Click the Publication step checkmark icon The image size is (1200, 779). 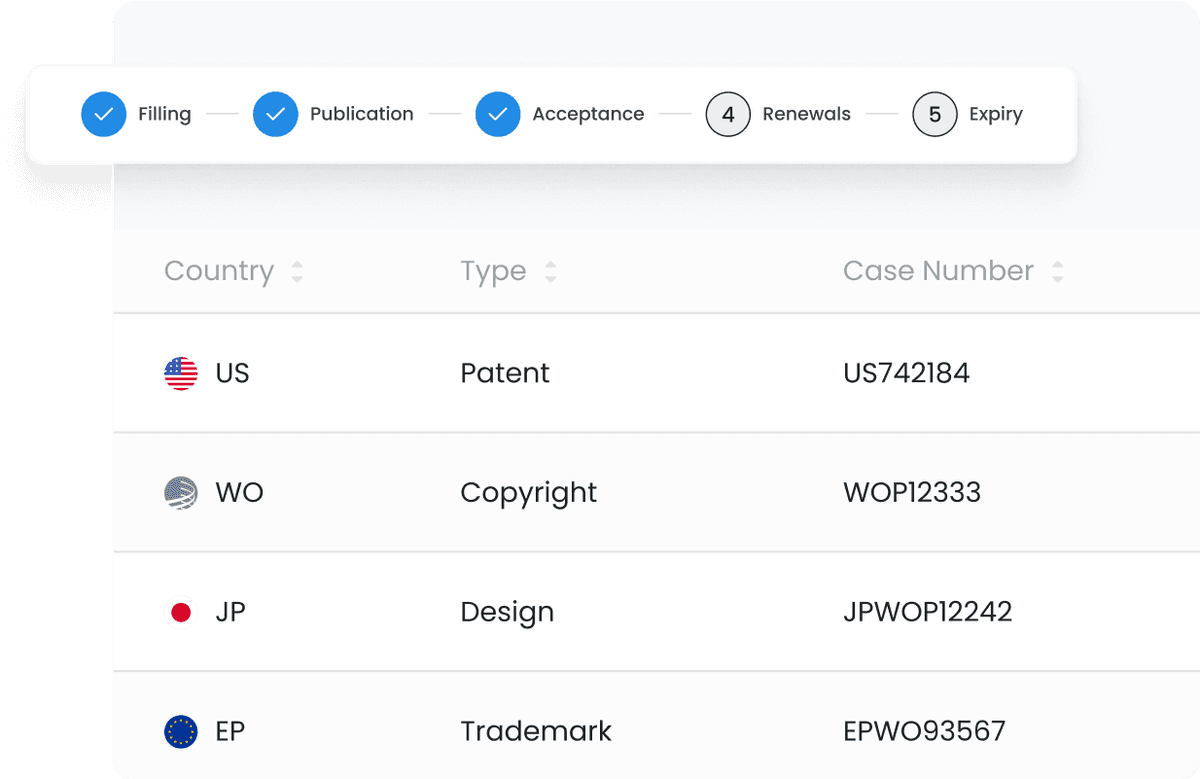click(x=276, y=114)
